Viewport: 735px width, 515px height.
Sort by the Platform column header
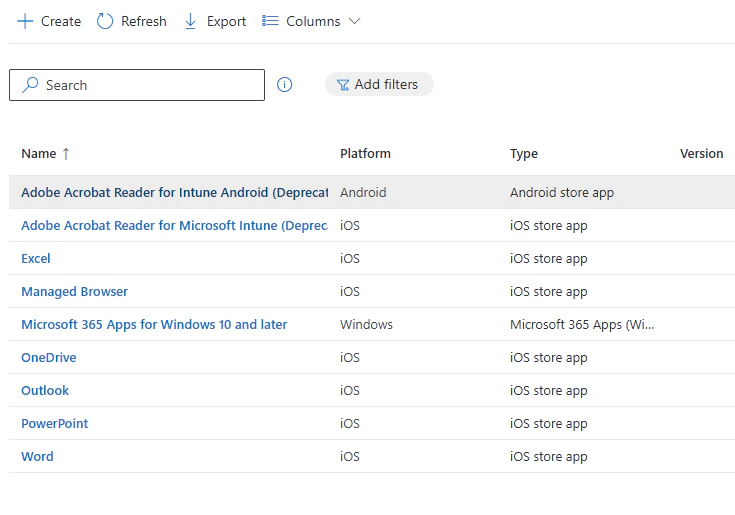point(365,154)
